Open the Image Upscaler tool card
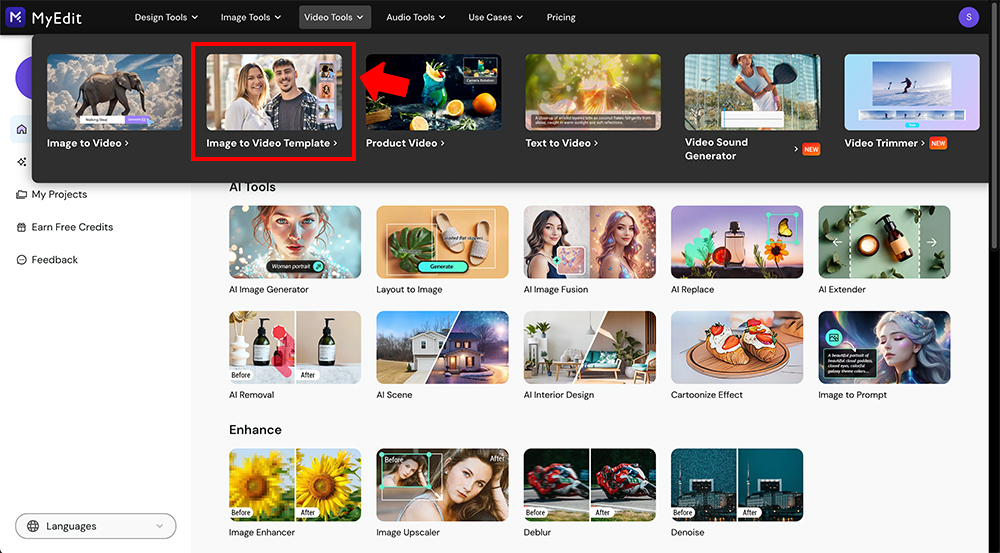Image resolution: width=1000 pixels, height=553 pixels. [443, 485]
